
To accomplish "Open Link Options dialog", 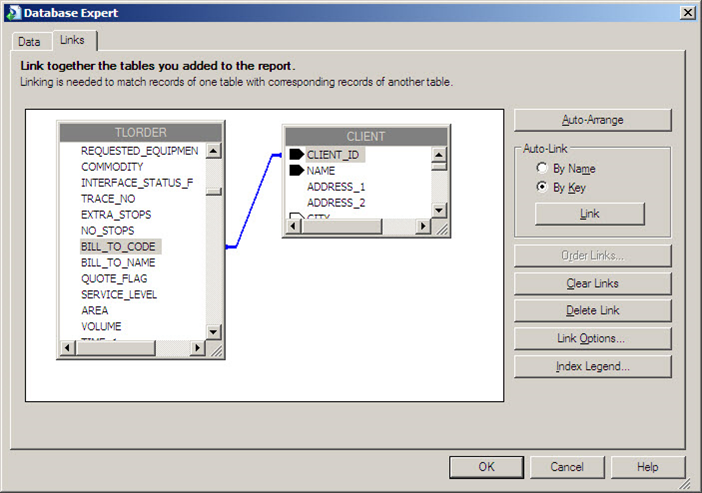I will click(x=592, y=338).
